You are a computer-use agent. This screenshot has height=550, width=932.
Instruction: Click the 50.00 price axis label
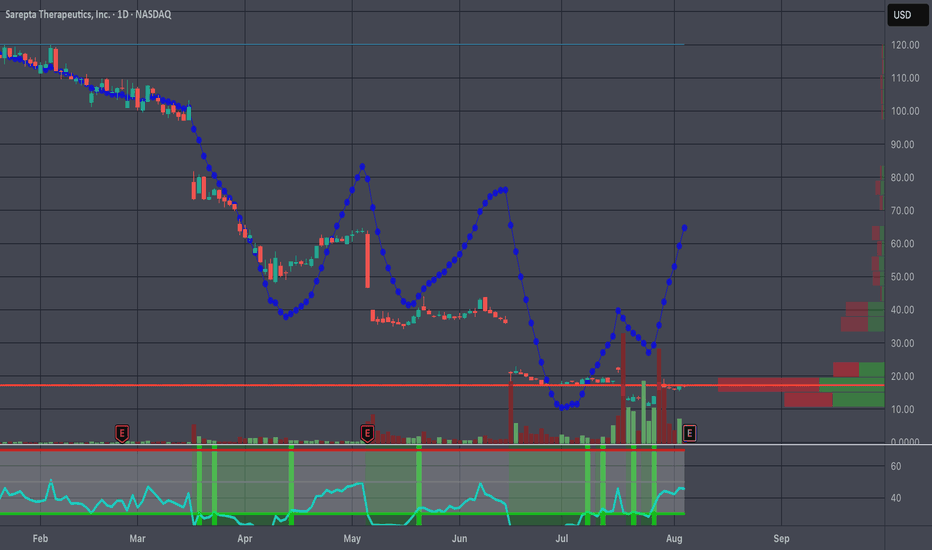pos(902,276)
